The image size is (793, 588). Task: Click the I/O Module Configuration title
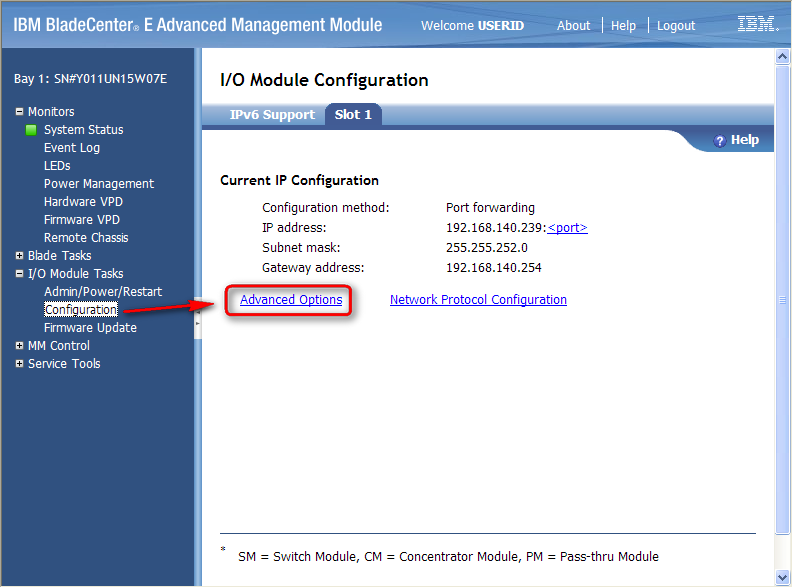pos(324,80)
